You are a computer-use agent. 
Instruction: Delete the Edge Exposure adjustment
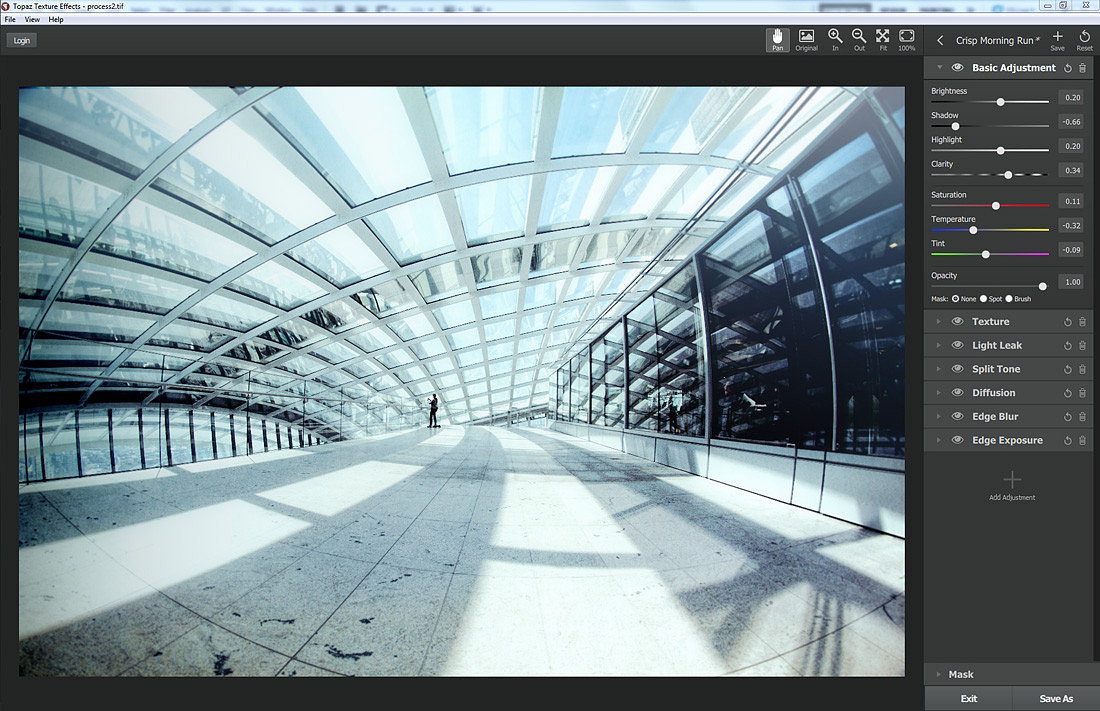[1082, 441]
